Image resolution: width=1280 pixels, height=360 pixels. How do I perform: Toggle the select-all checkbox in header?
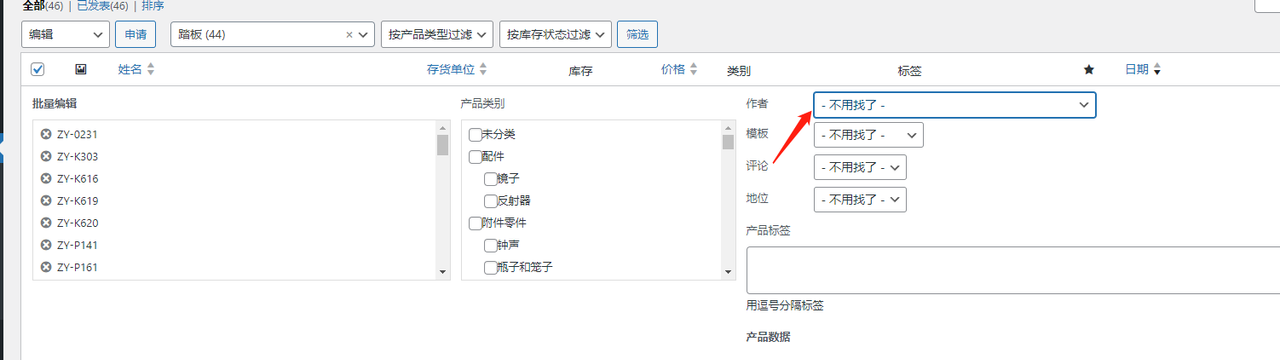coord(37,69)
